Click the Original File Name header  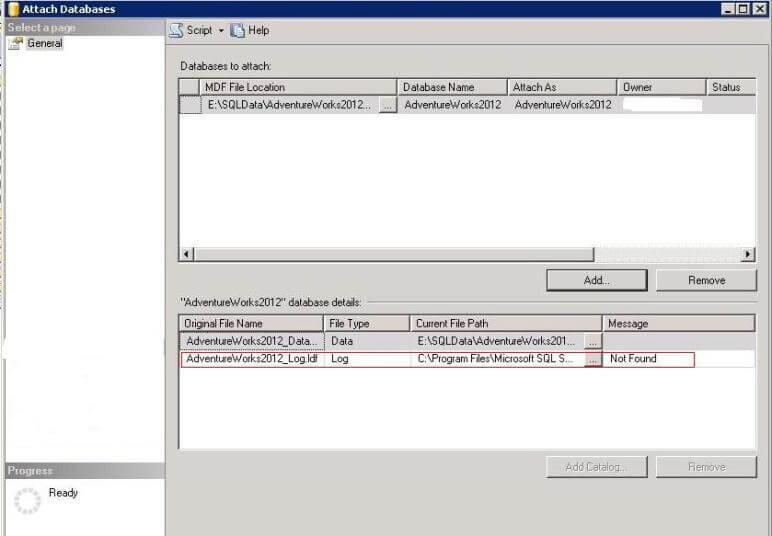[x=251, y=323]
